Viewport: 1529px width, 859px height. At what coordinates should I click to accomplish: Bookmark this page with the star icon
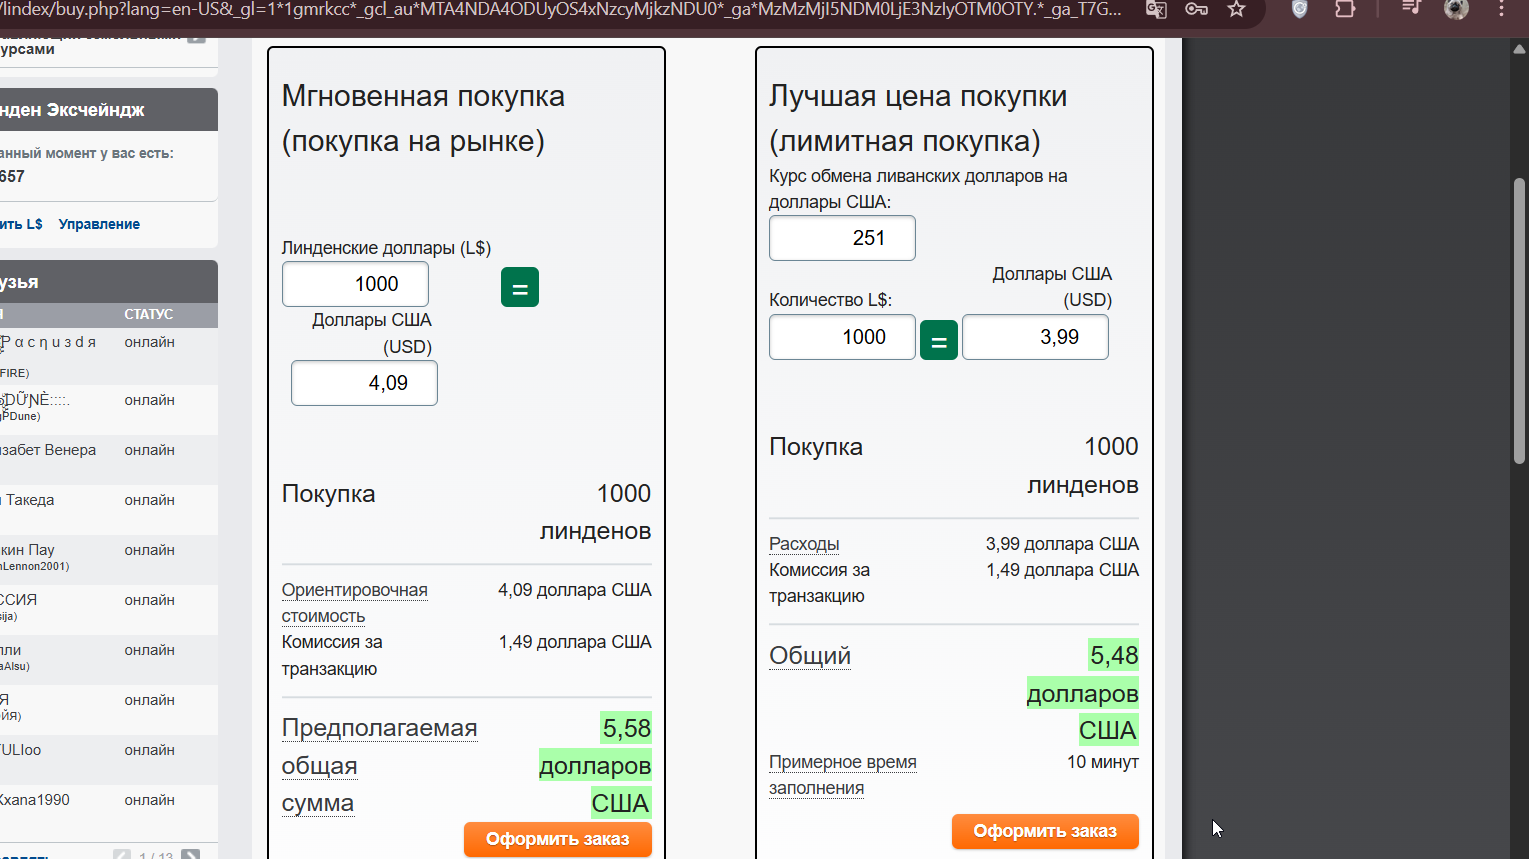(x=1237, y=9)
